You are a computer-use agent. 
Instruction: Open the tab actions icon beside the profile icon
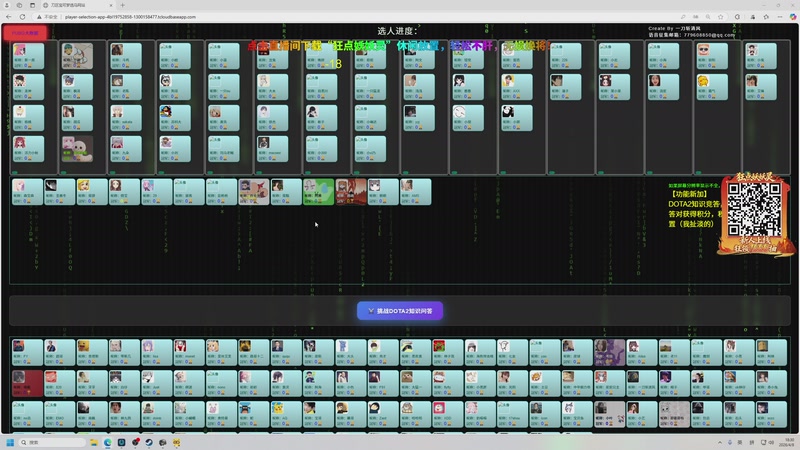coord(19,5)
